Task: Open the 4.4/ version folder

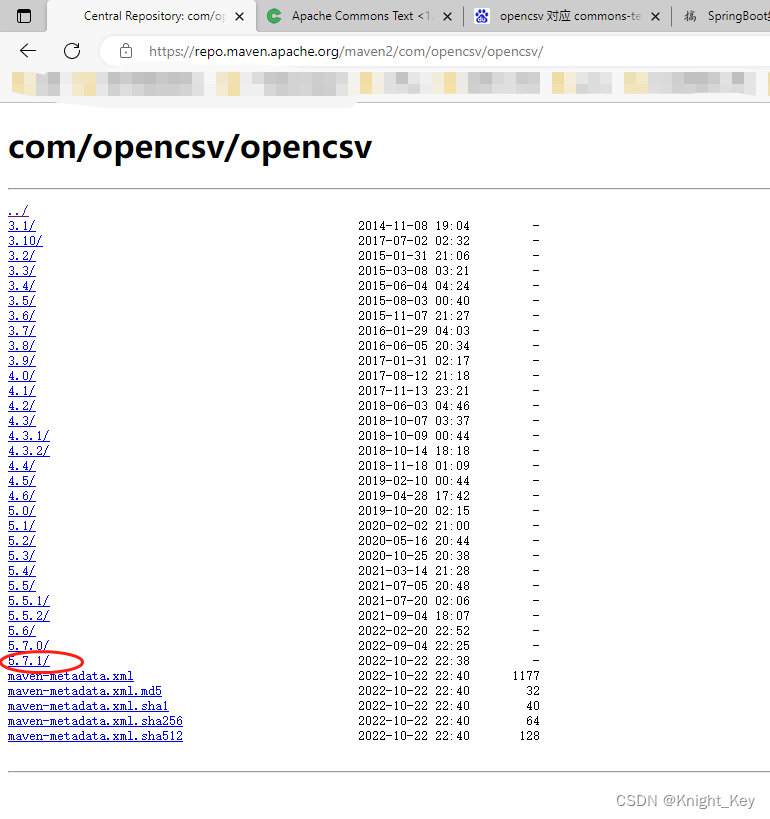Action: (x=21, y=466)
